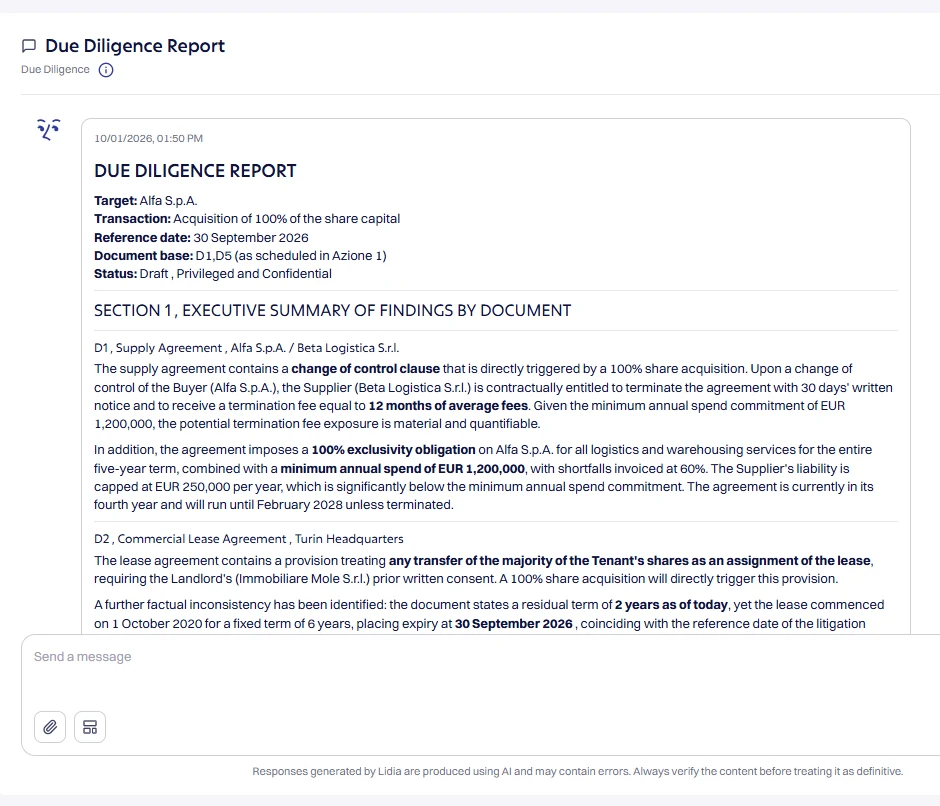Click the Lidia assistant avatar icon

coord(49,130)
